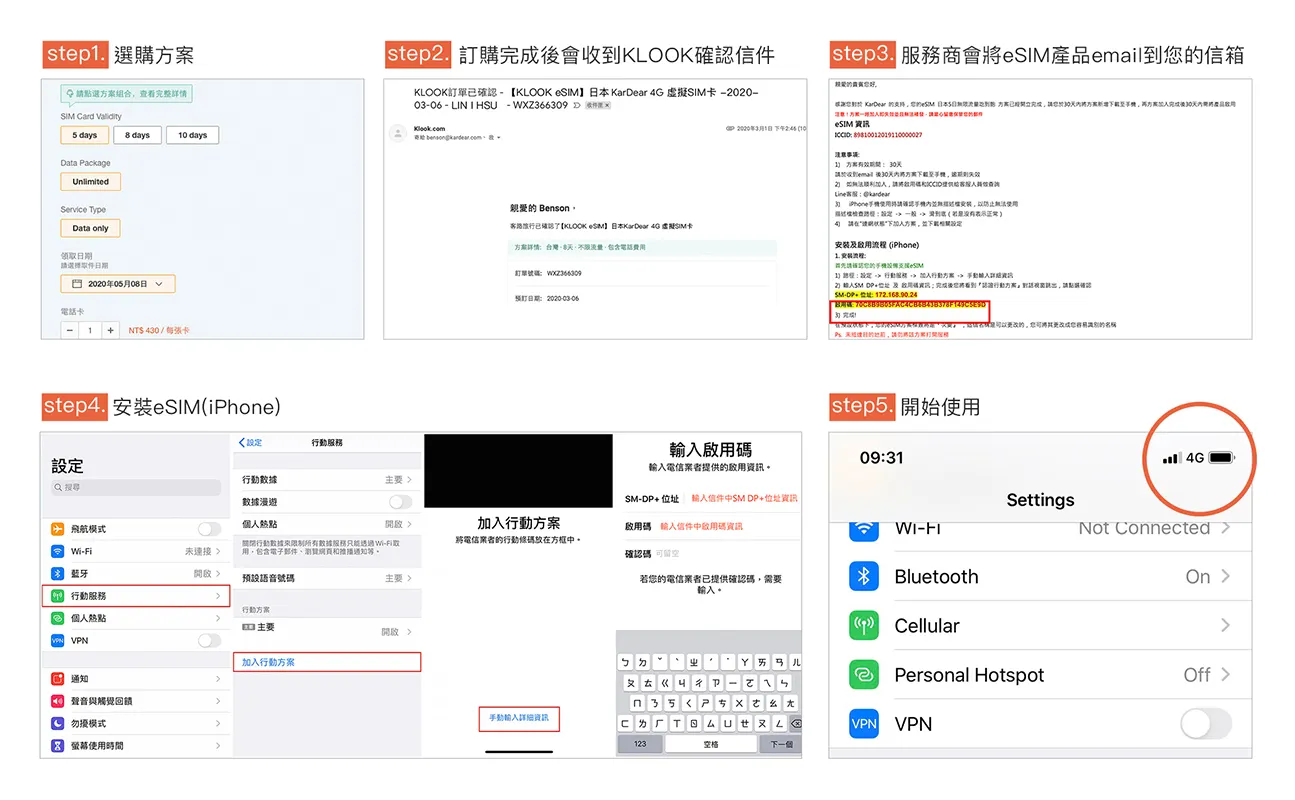Tap the 手動輸入詳細資訊 link

(519, 718)
